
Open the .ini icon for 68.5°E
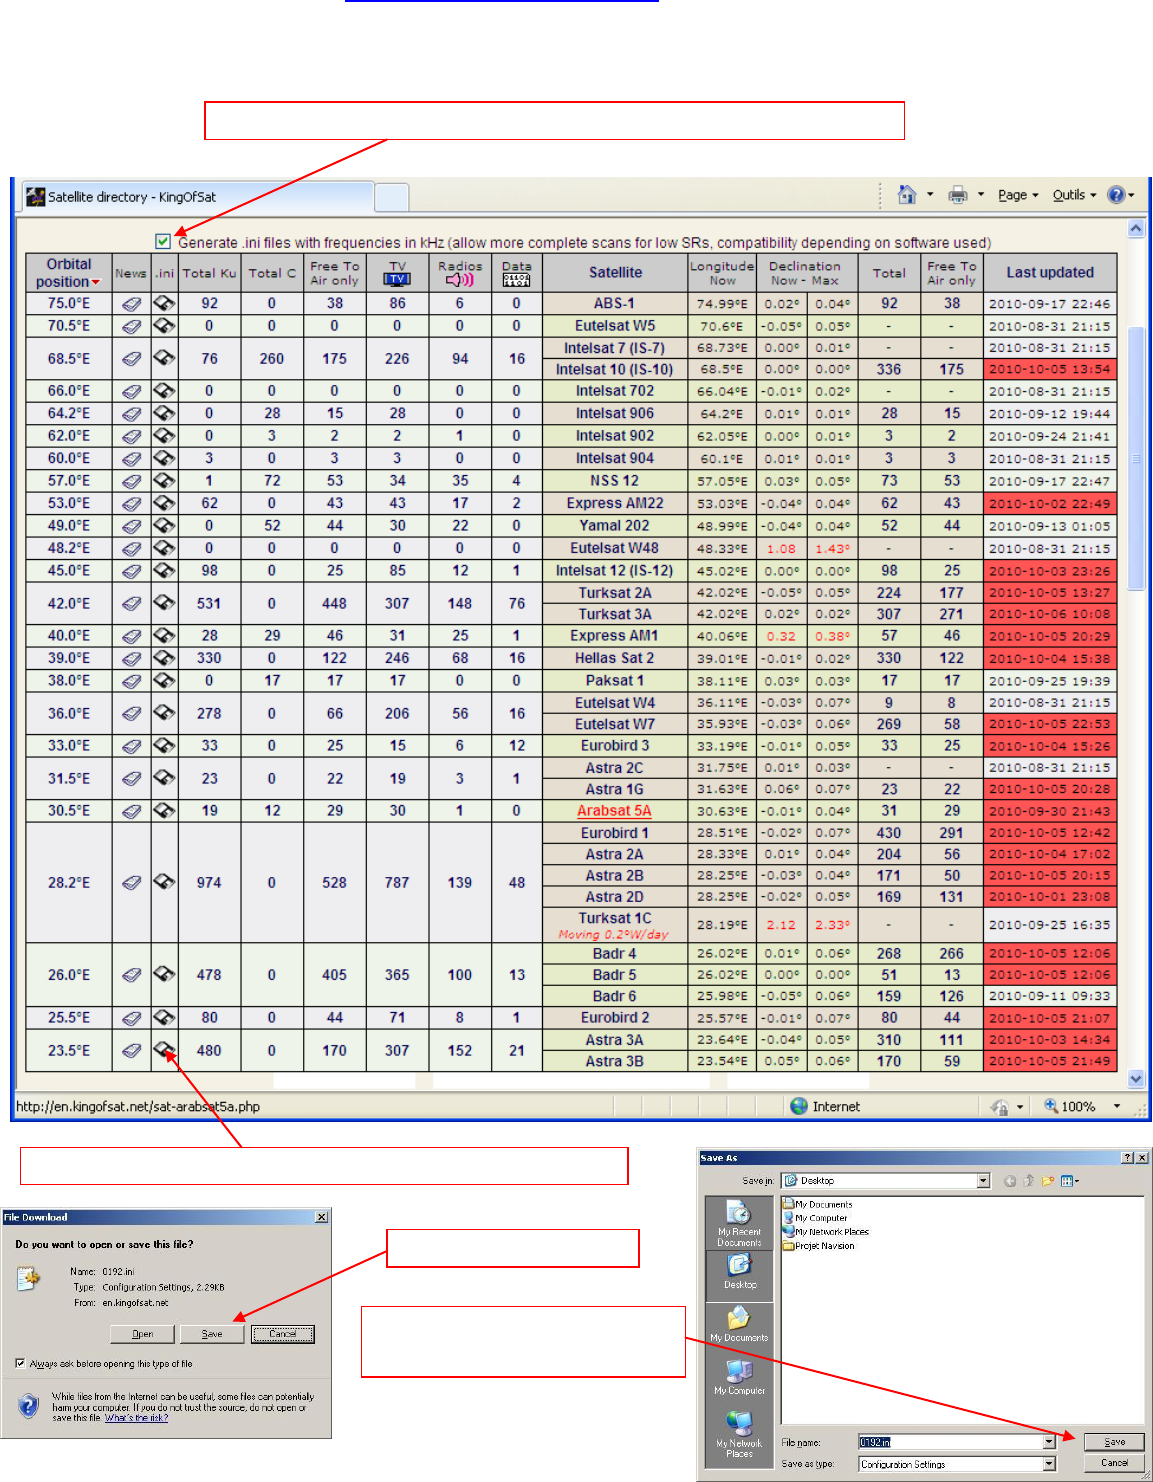pos(164,358)
